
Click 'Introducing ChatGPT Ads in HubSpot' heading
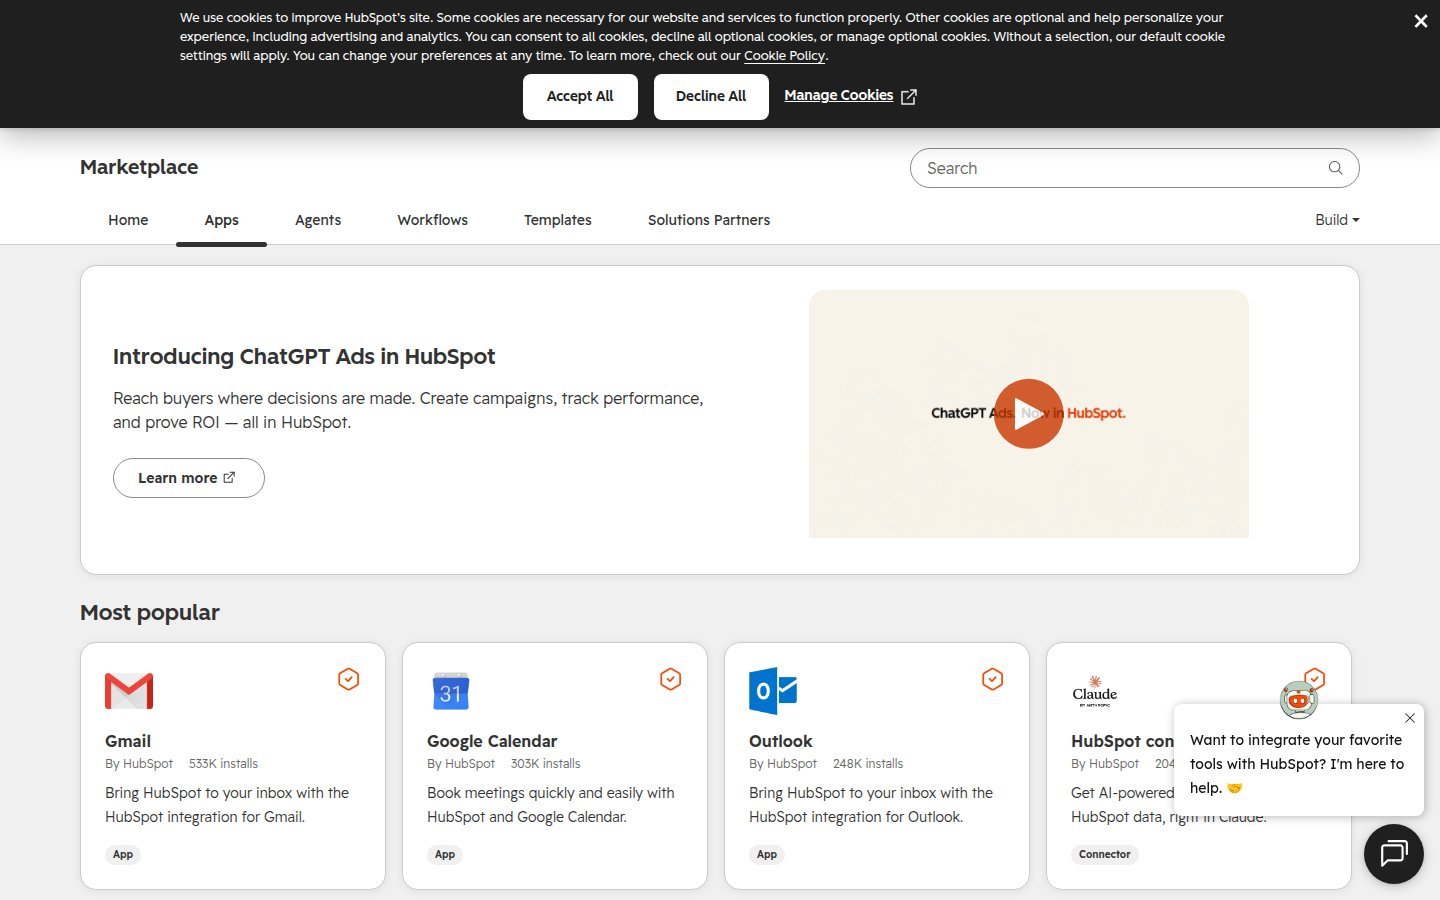304,357
